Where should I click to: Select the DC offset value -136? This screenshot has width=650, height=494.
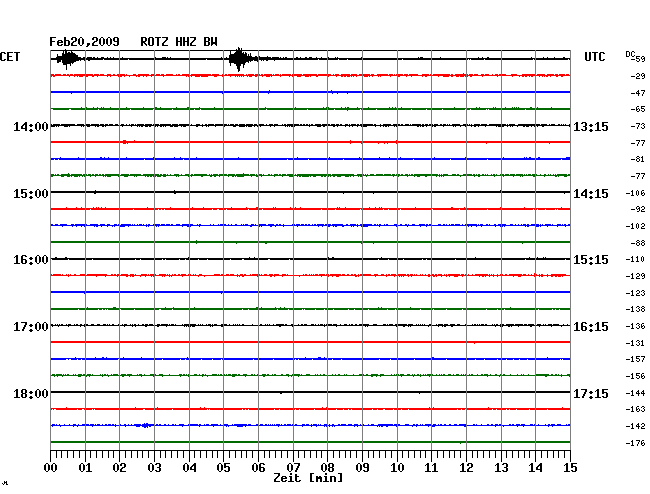point(635,326)
